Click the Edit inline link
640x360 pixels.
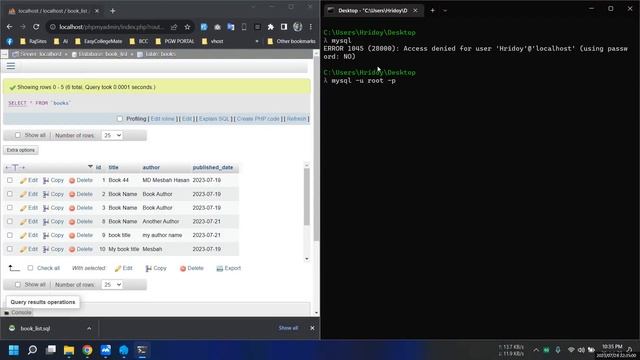click(x=162, y=119)
